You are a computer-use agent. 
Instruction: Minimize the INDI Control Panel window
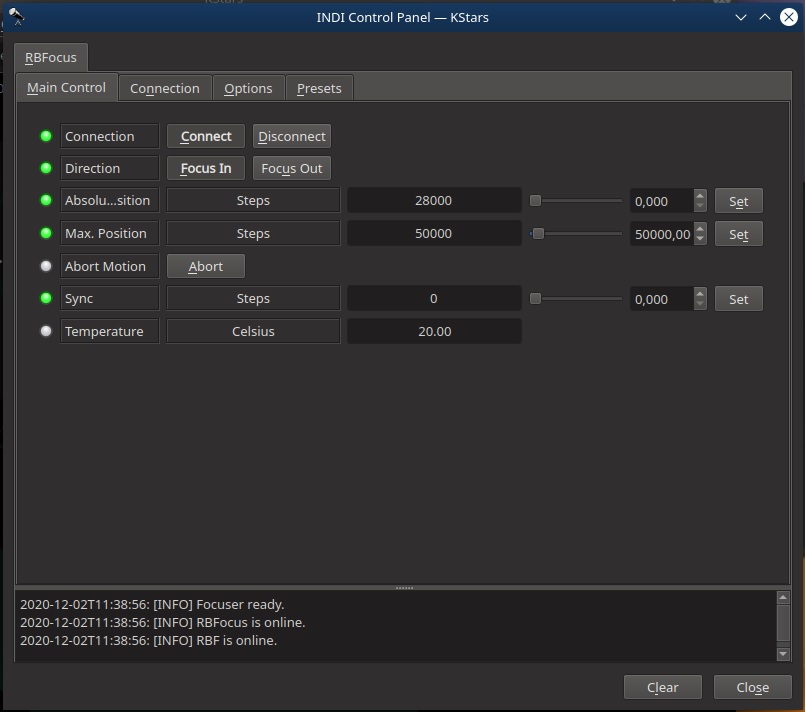(741, 17)
